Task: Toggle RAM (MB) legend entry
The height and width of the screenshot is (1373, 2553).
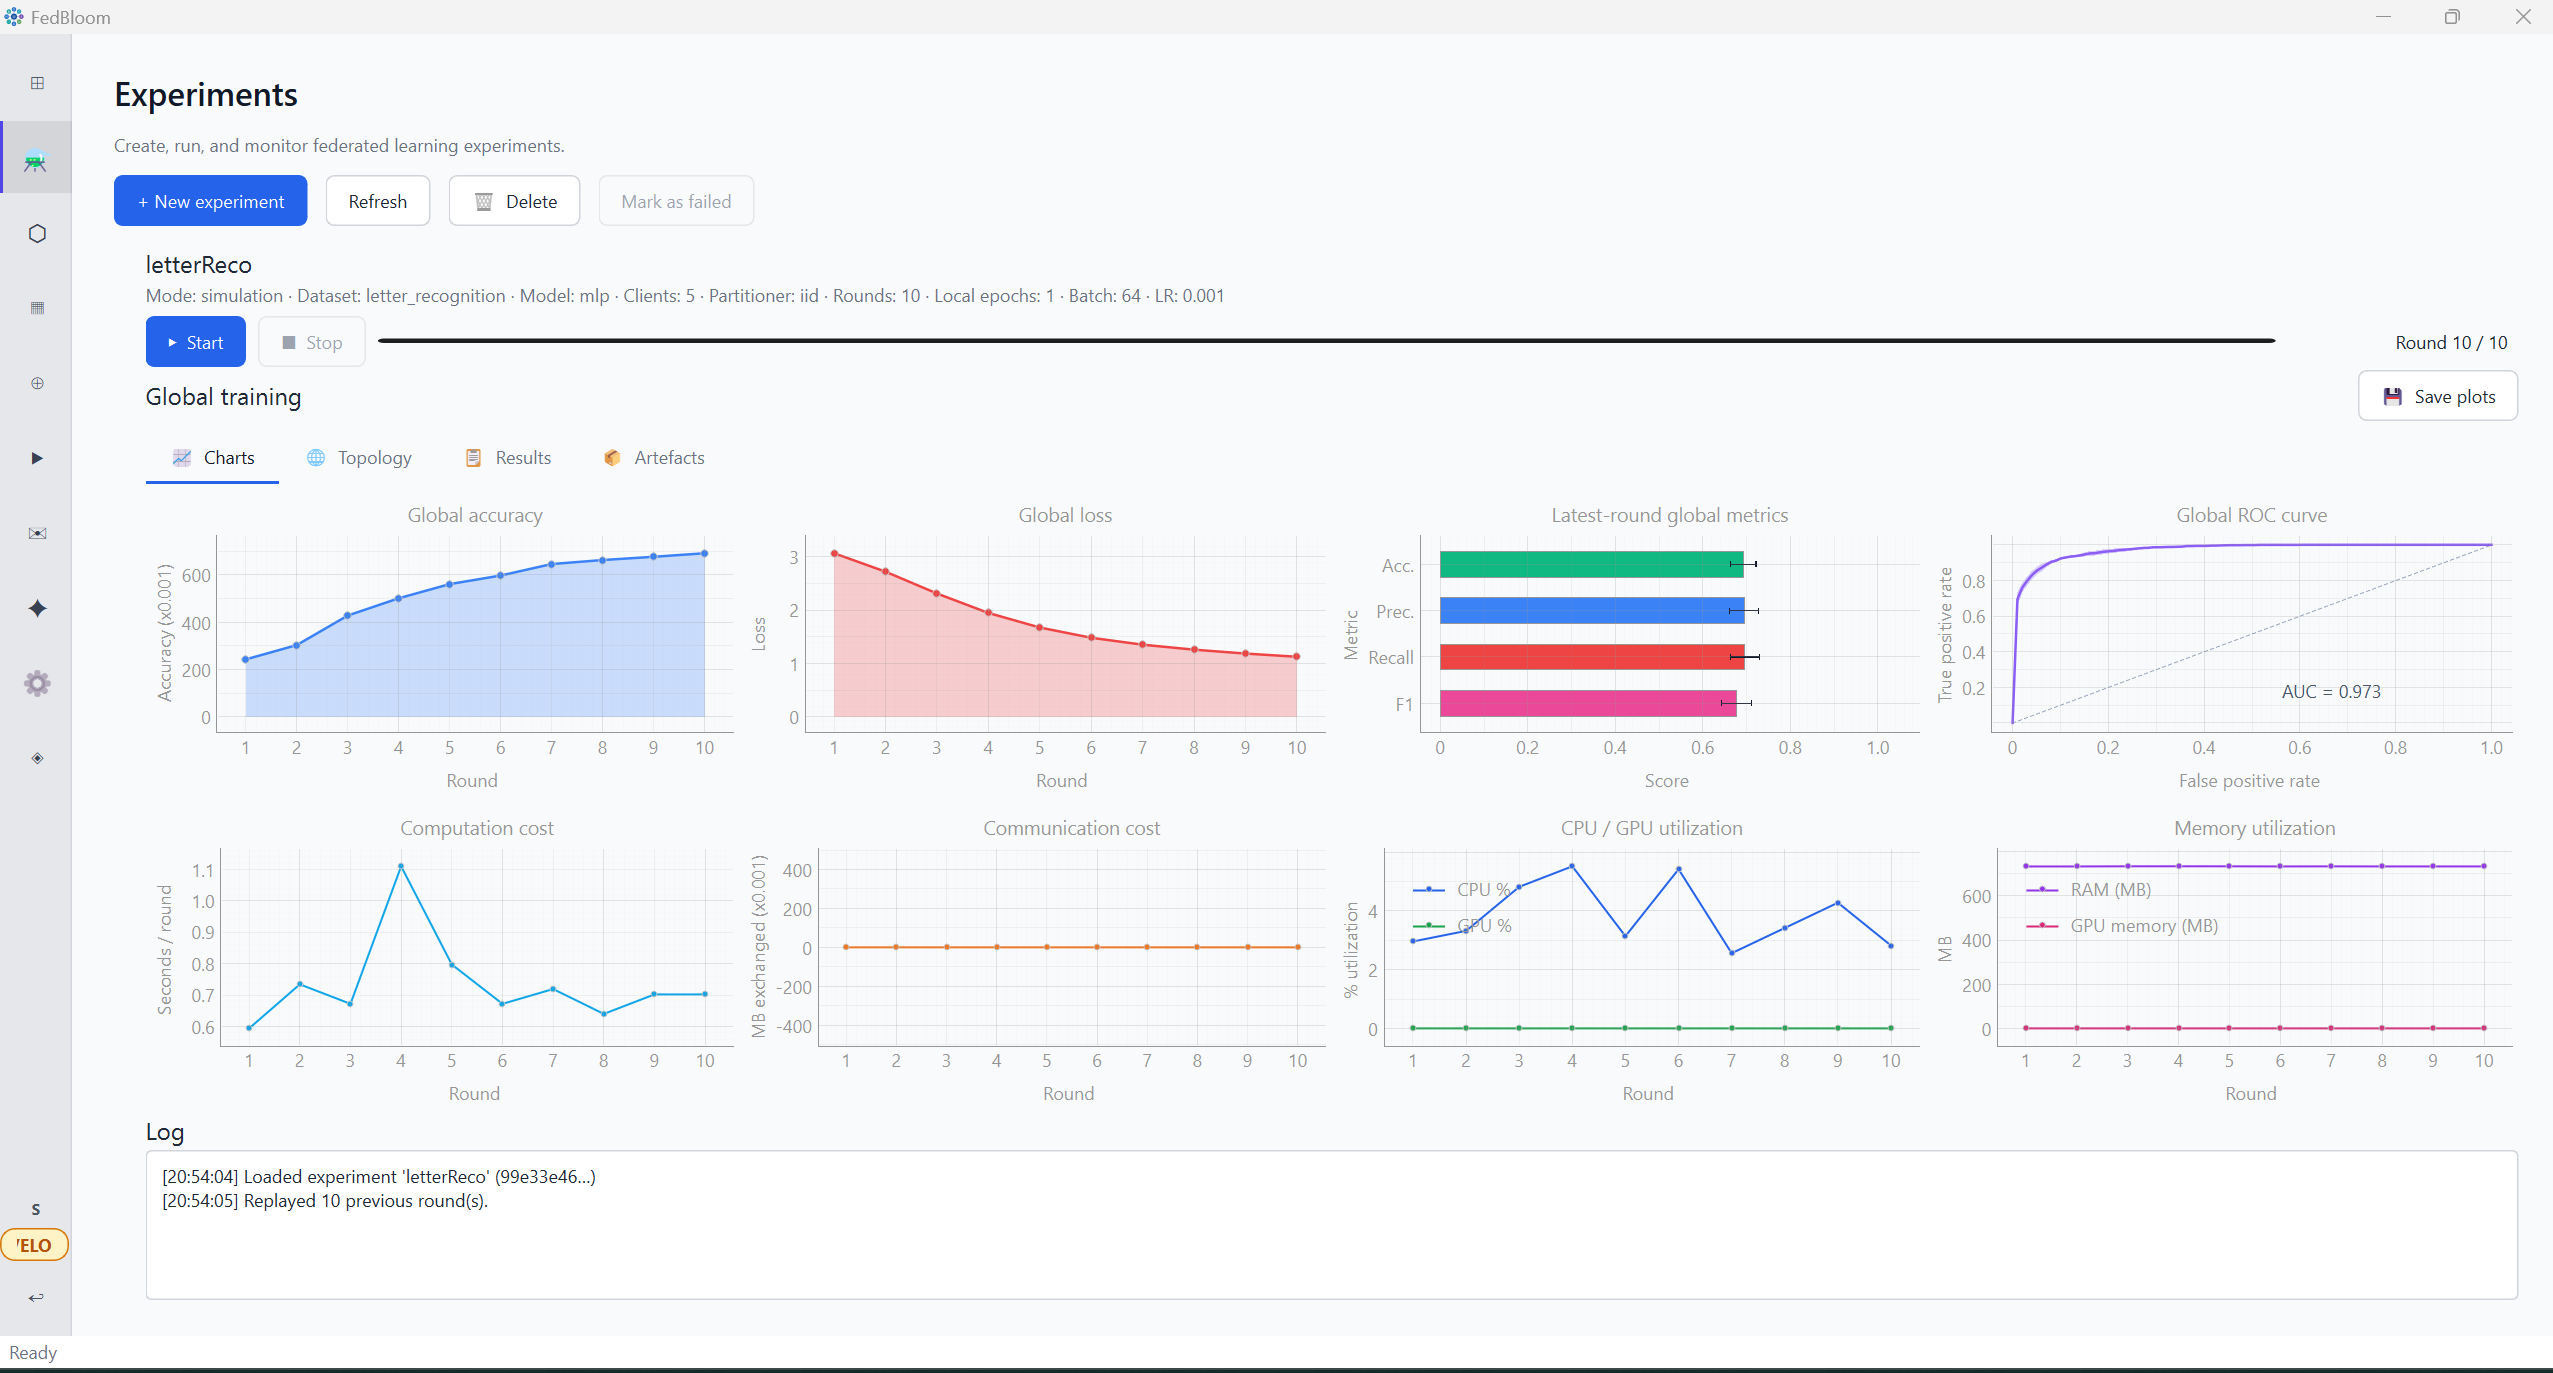Action: (2088, 889)
